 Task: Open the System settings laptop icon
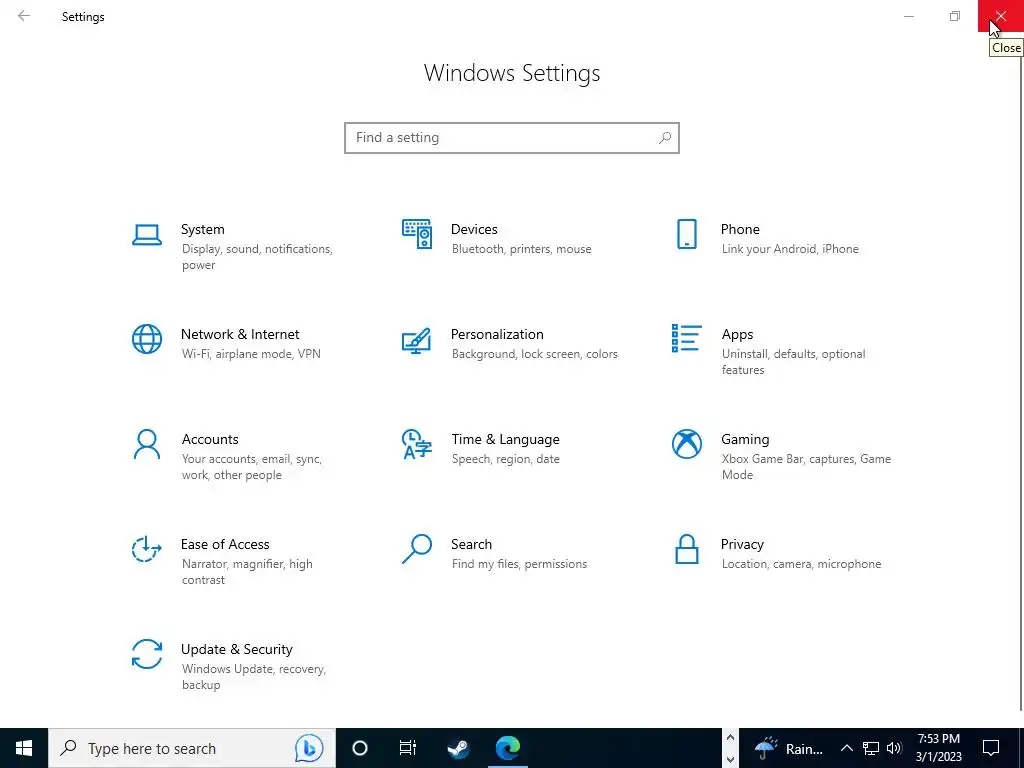pyautogui.click(x=147, y=234)
